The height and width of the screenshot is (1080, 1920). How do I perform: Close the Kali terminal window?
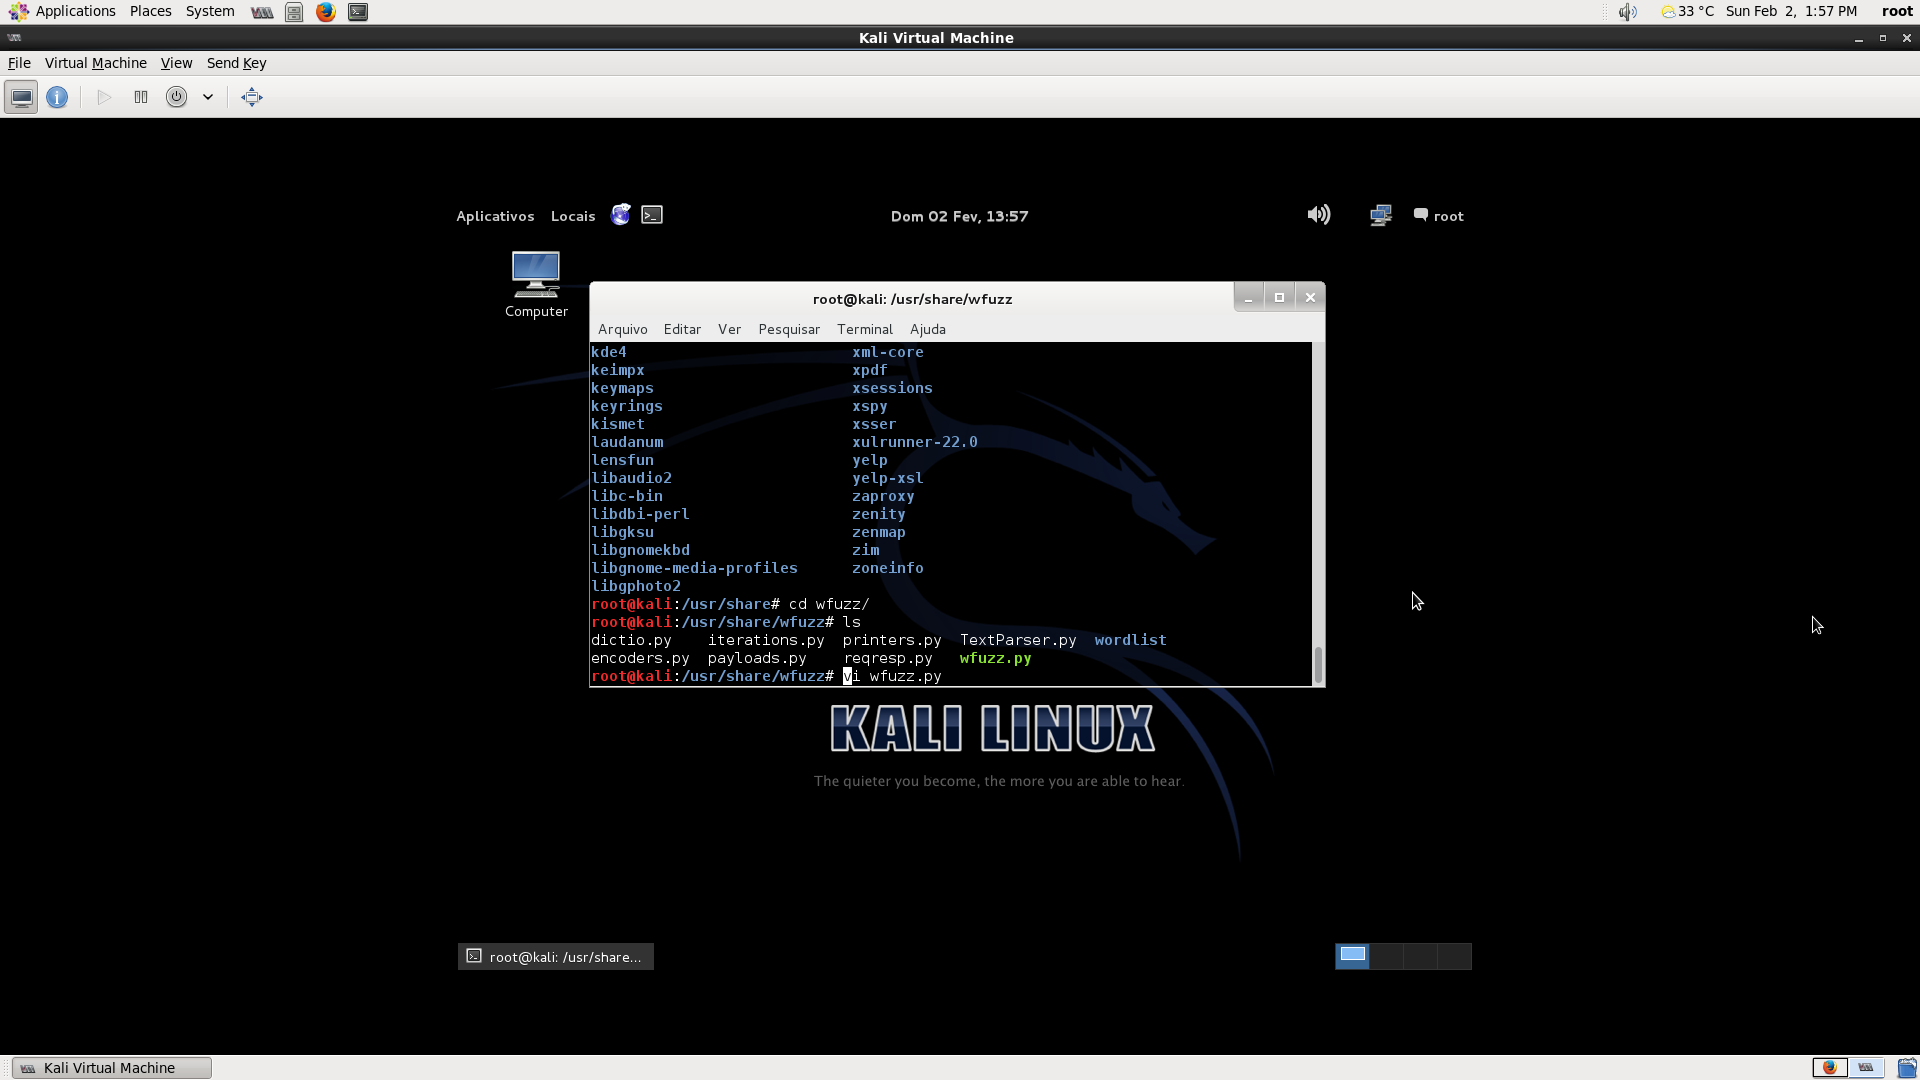1310,297
